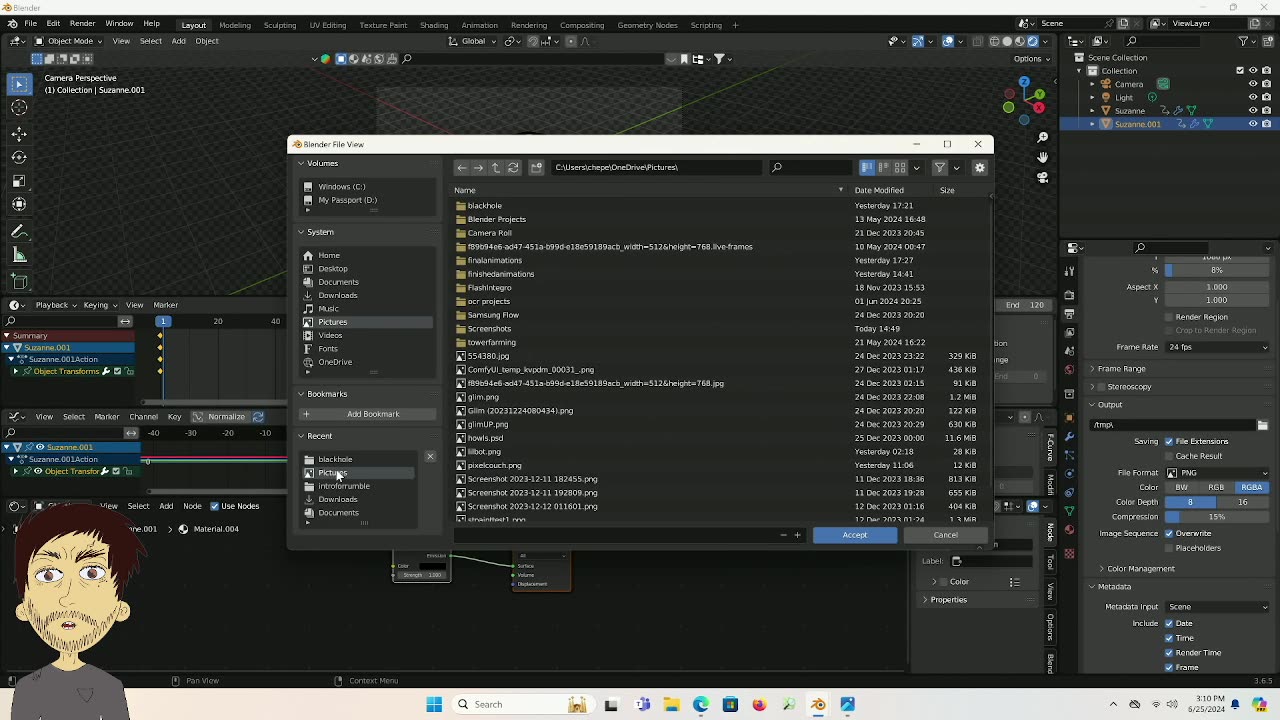Enable the Cache Result checkbox
Viewport: 1280px width, 720px height.
[x=1168, y=456]
